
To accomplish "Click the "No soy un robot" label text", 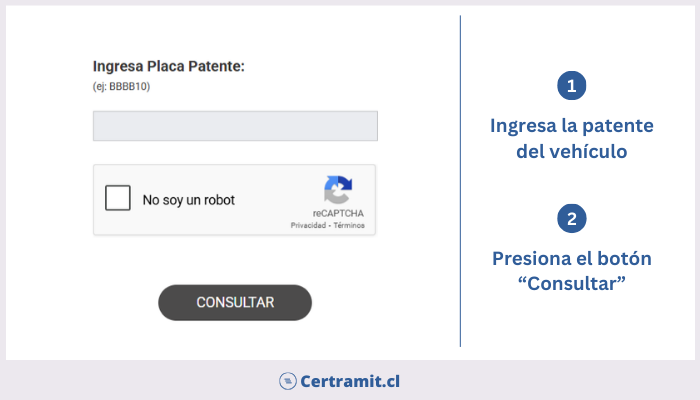I will click(189, 200).
